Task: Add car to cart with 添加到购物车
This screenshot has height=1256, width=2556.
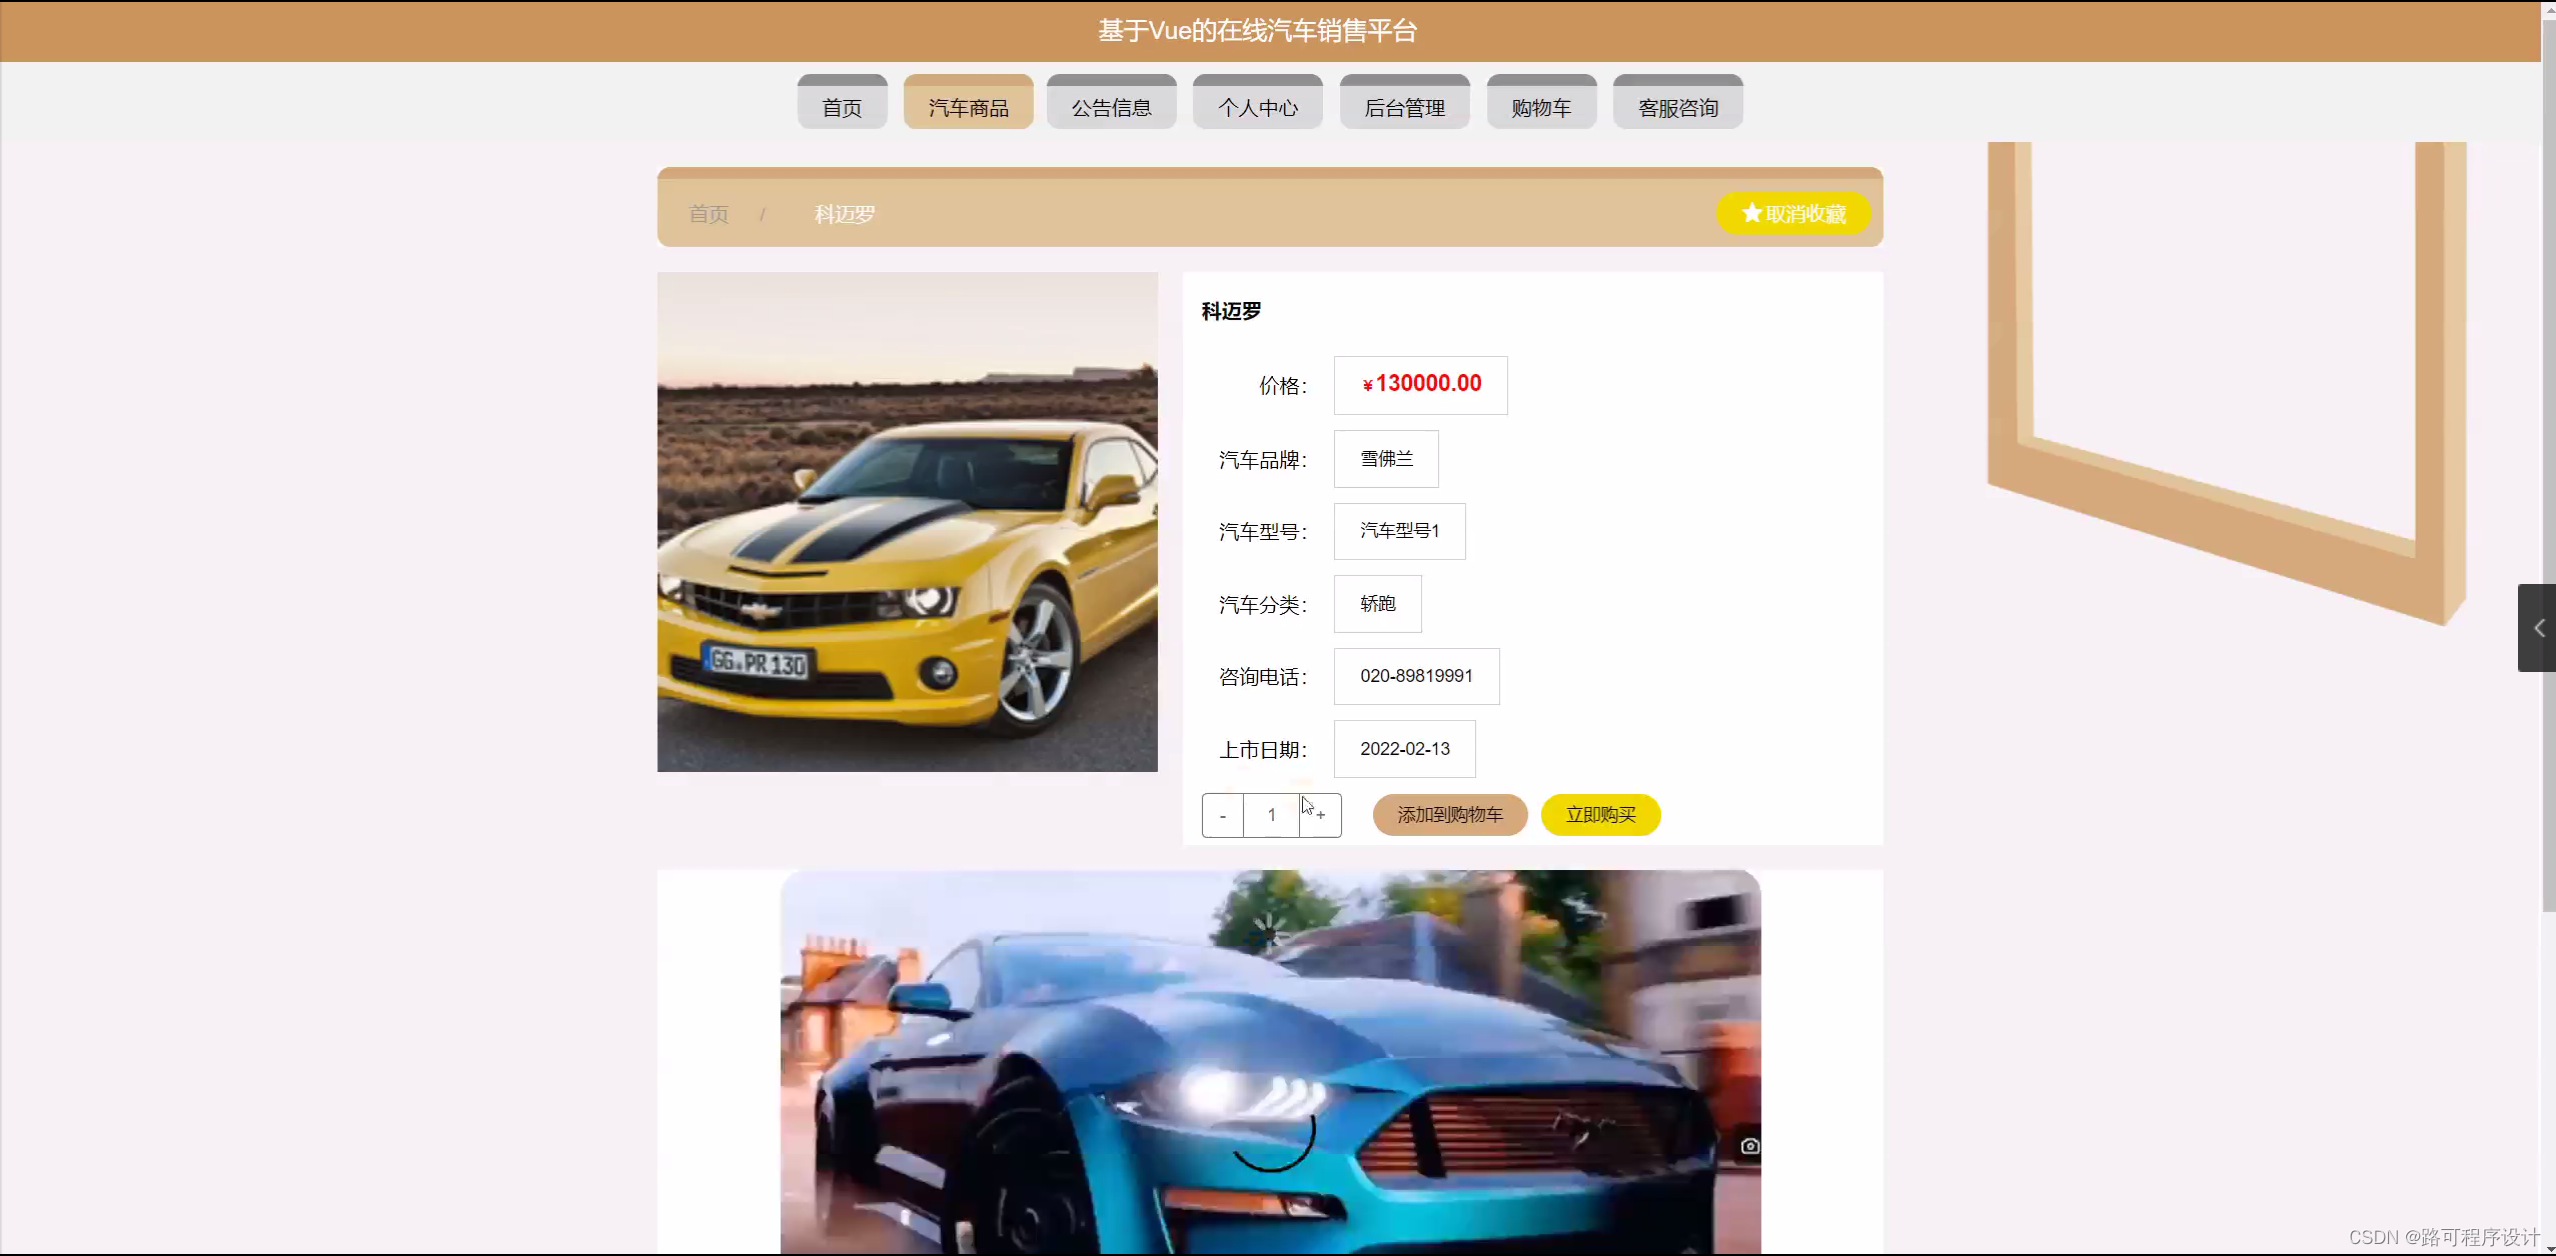Action: [1449, 815]
